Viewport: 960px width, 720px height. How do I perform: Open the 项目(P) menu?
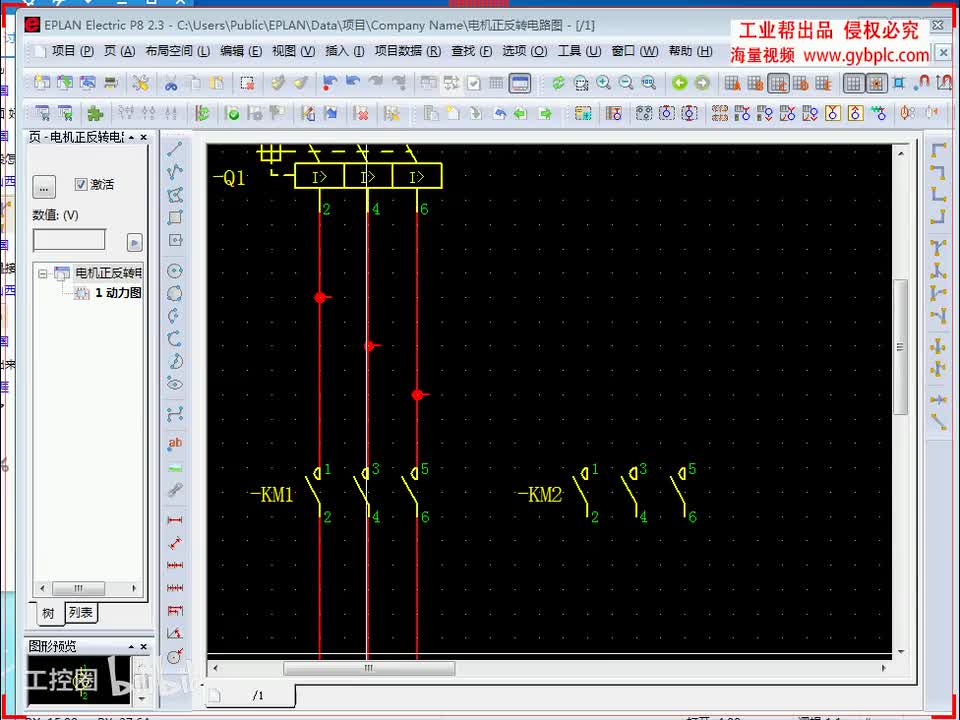coord(72,51)
